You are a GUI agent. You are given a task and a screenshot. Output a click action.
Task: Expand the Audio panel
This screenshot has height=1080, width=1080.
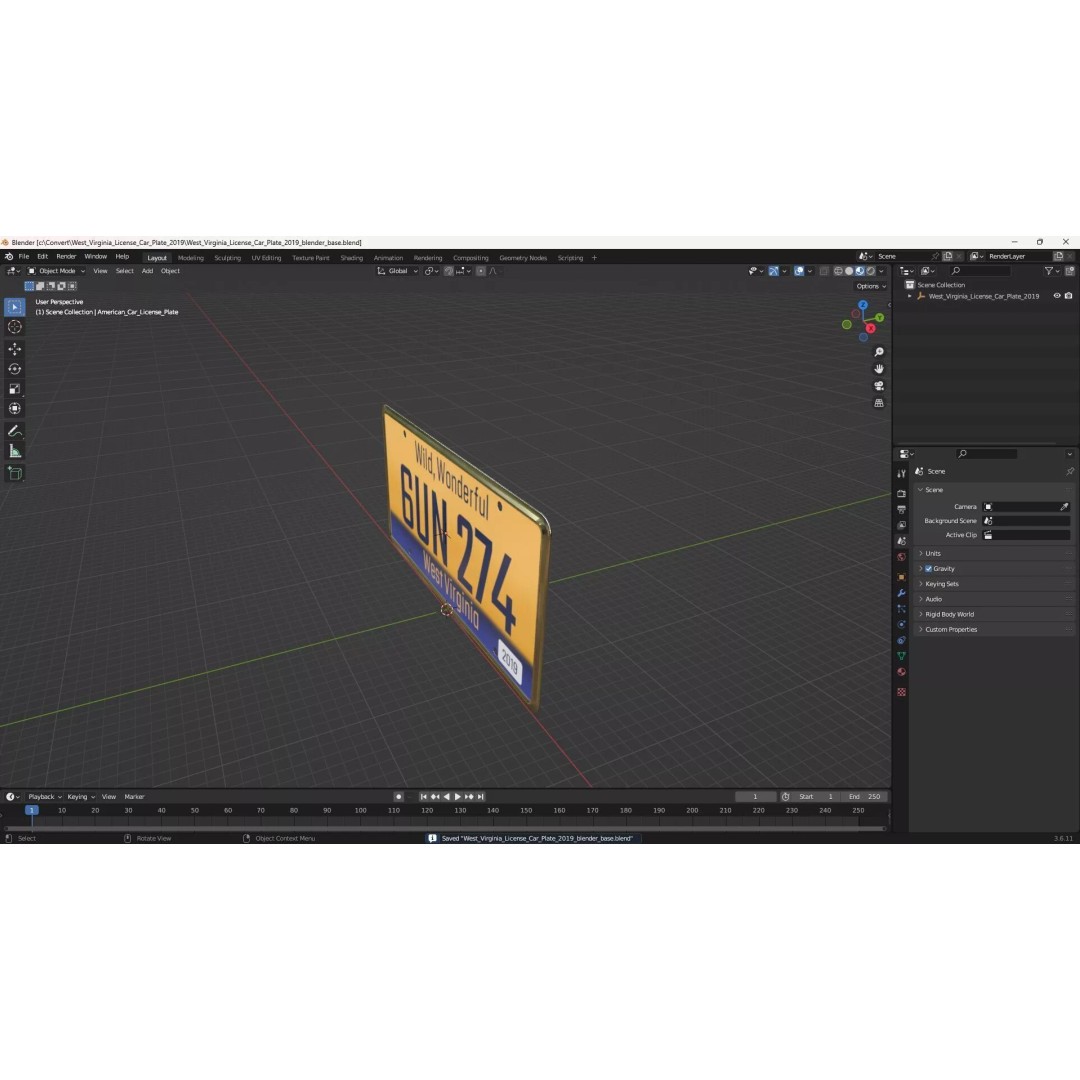click(995, 599)
